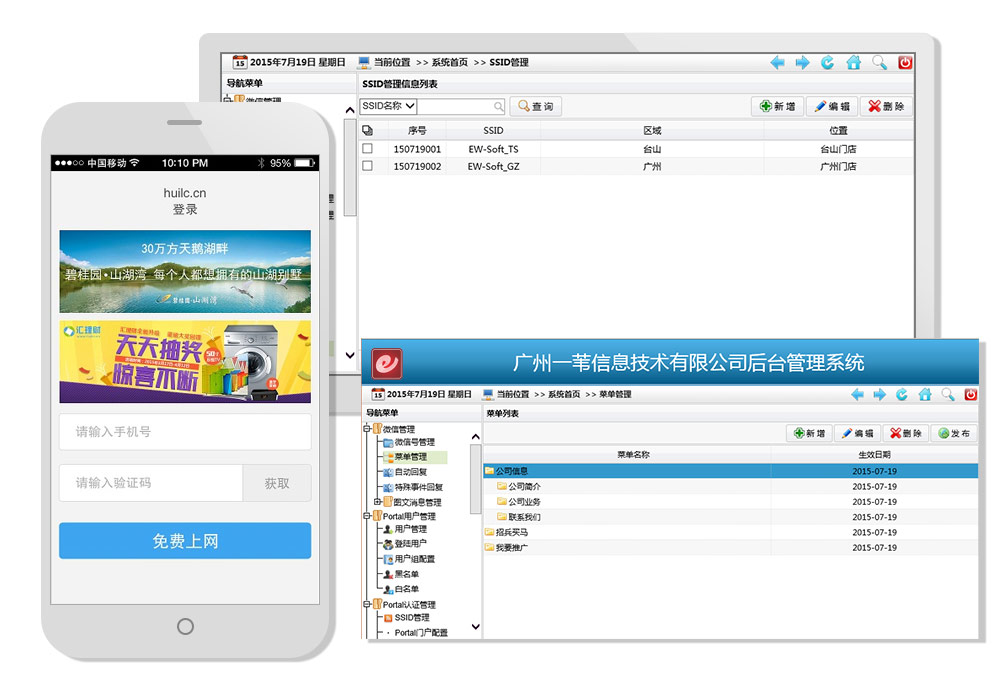Click home icon in SSID管理 window toolbar
The height and width of the screenshot is (696, 1000).
pyautogui.click(x=853, y=63)
